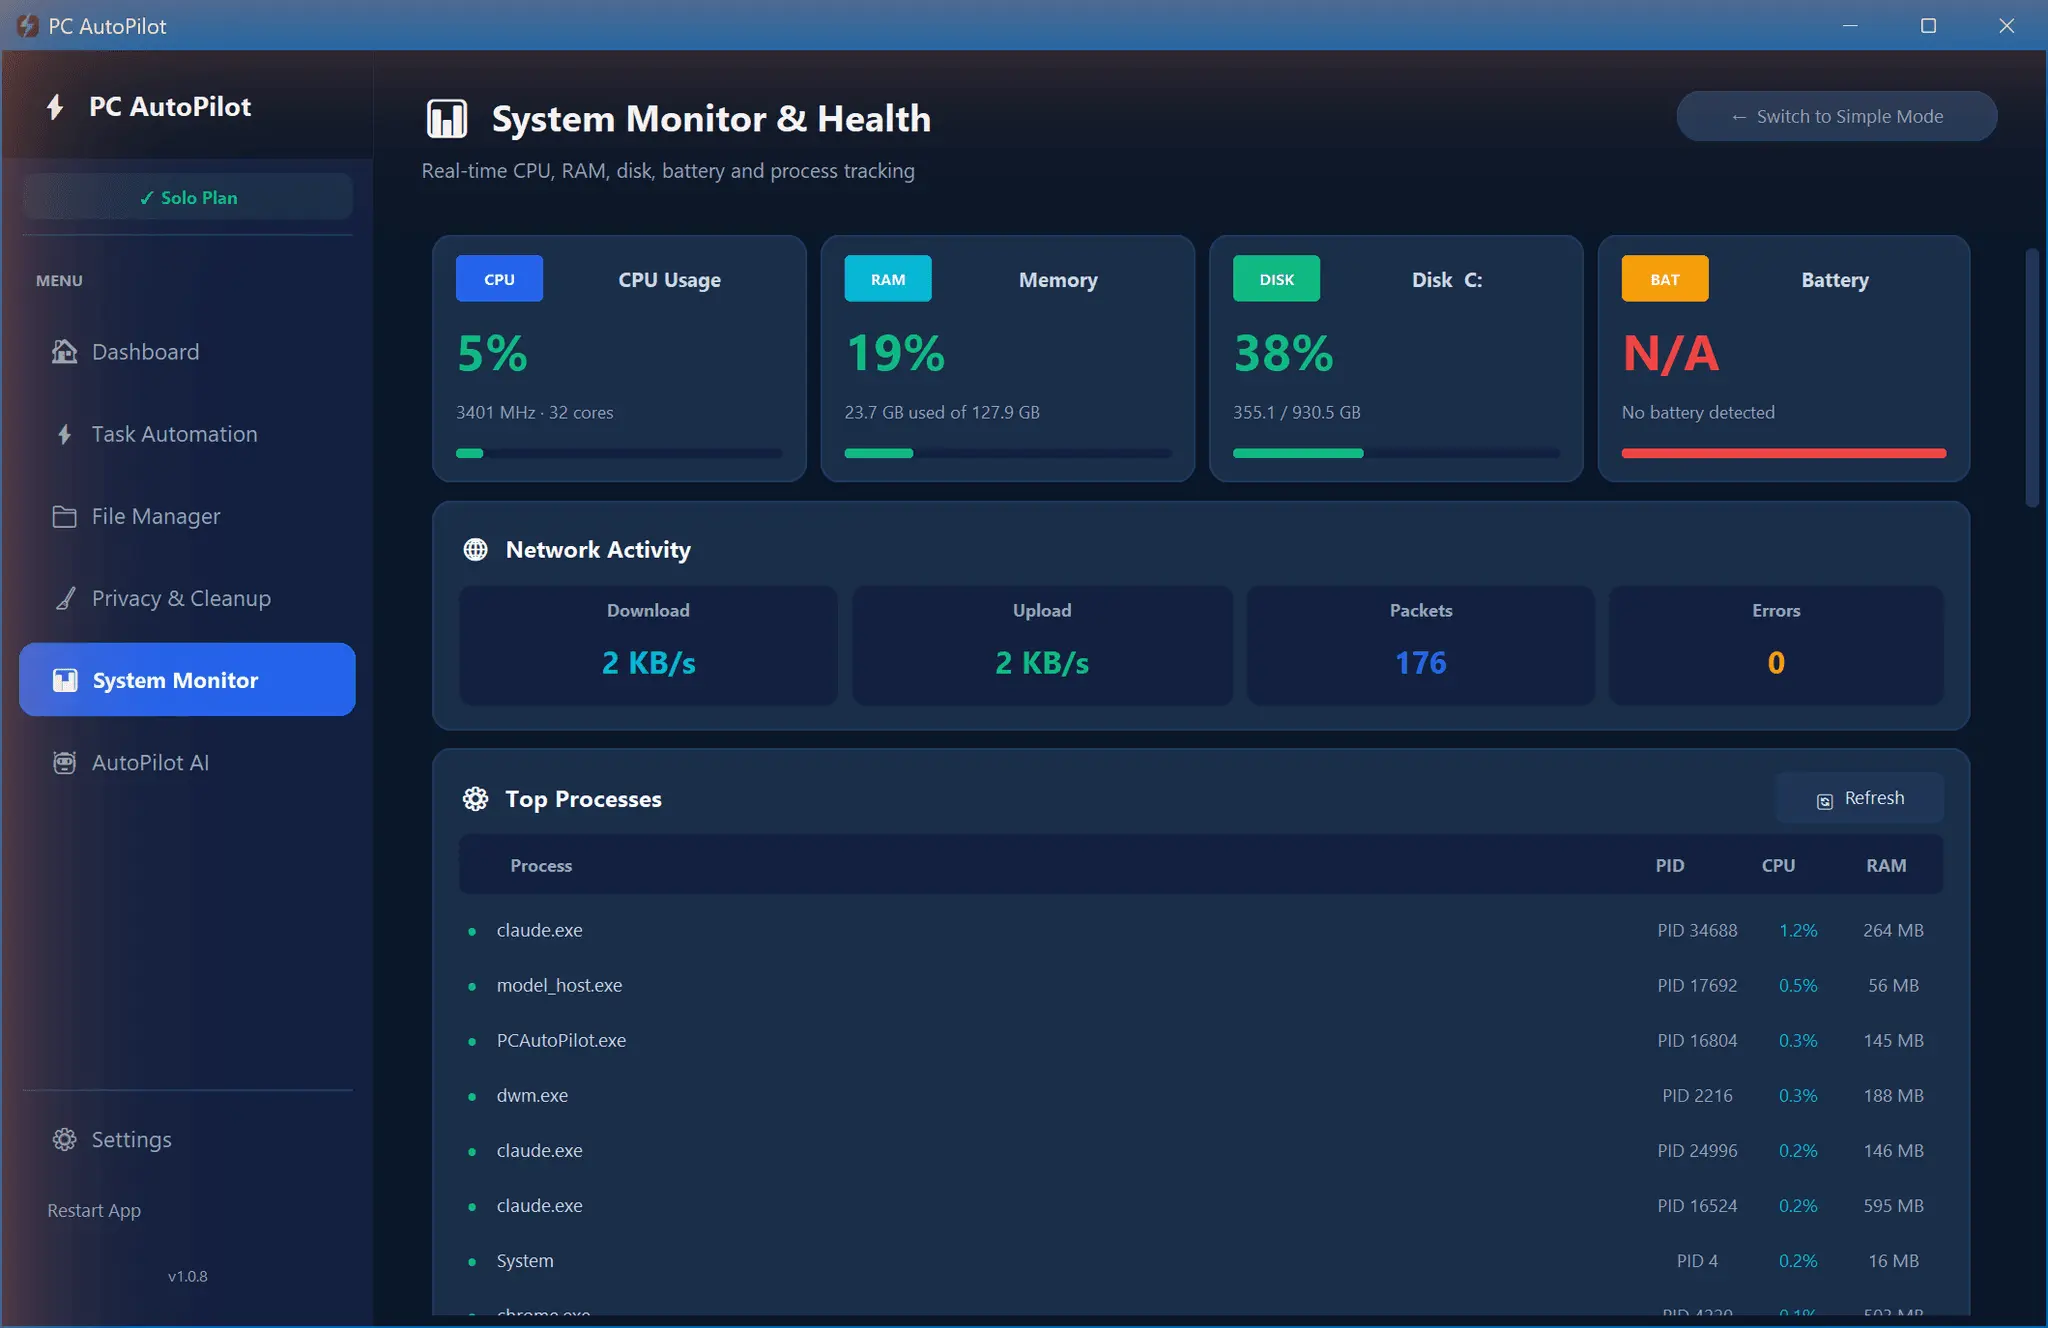Switch to Simple Mode
2048x1328 pixels.
tap(1837, 117)
